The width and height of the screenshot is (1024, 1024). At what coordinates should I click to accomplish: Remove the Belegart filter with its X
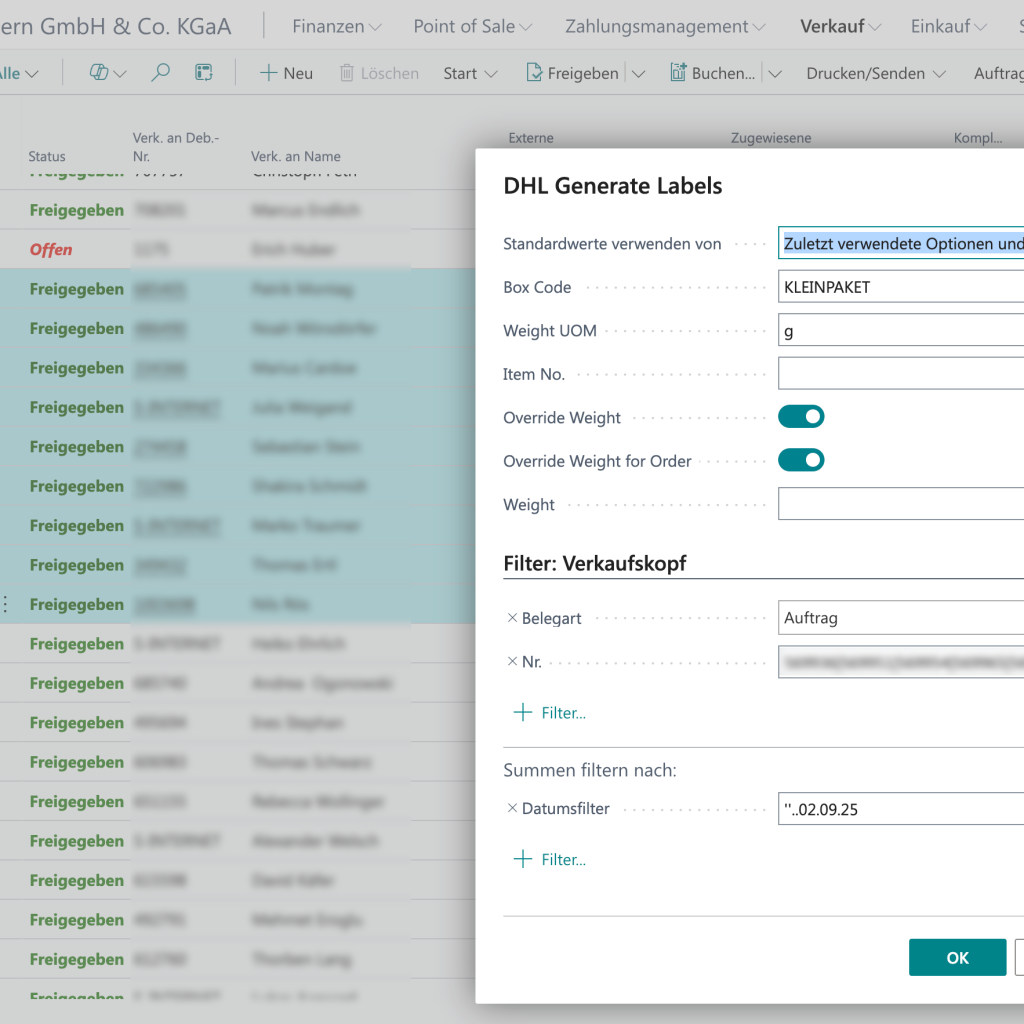click(x=512, y=618)
